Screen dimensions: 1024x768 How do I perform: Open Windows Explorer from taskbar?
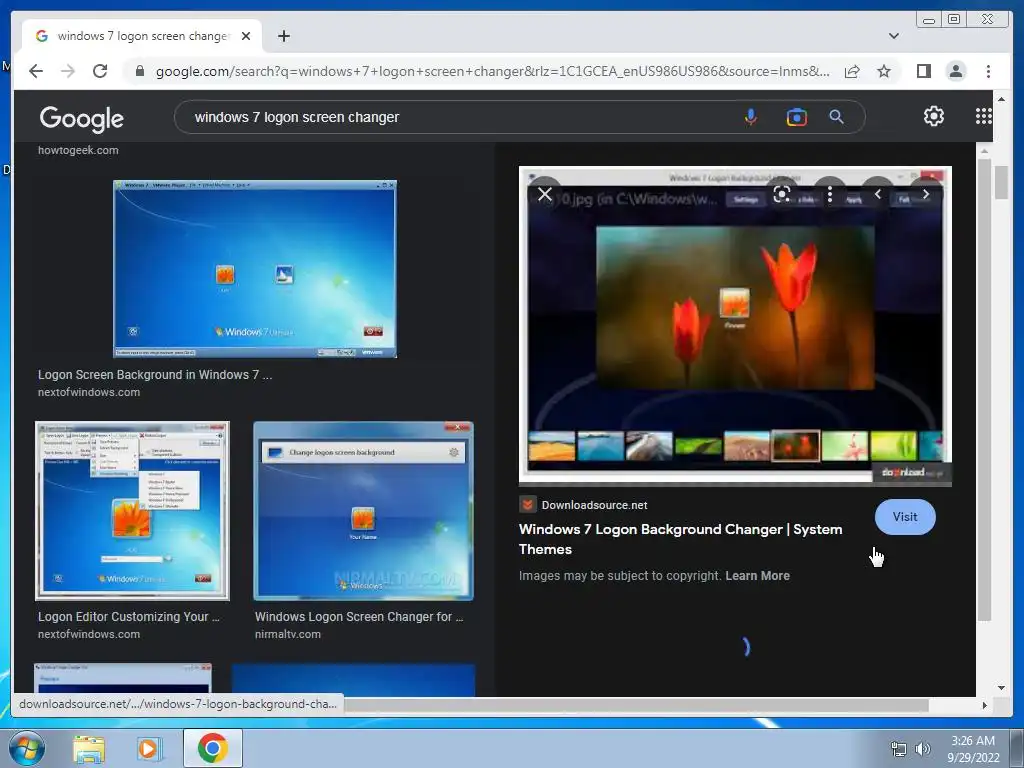(89, 749)
